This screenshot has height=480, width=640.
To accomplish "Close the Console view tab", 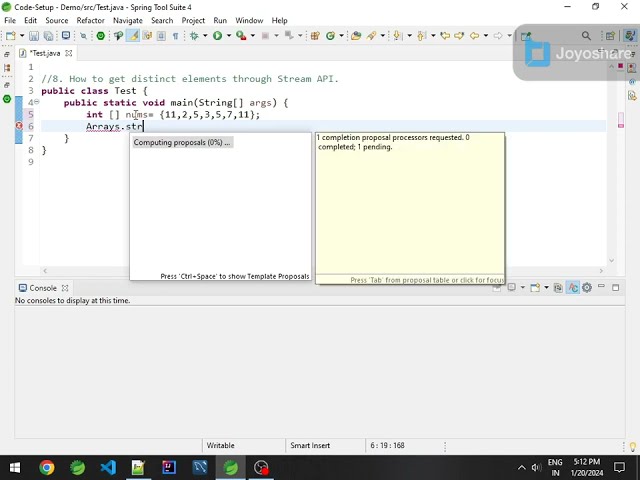I will pos(65,288).
